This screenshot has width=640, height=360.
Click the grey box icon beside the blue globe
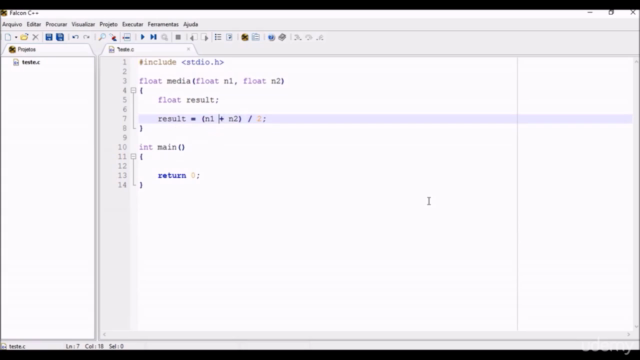282,37
